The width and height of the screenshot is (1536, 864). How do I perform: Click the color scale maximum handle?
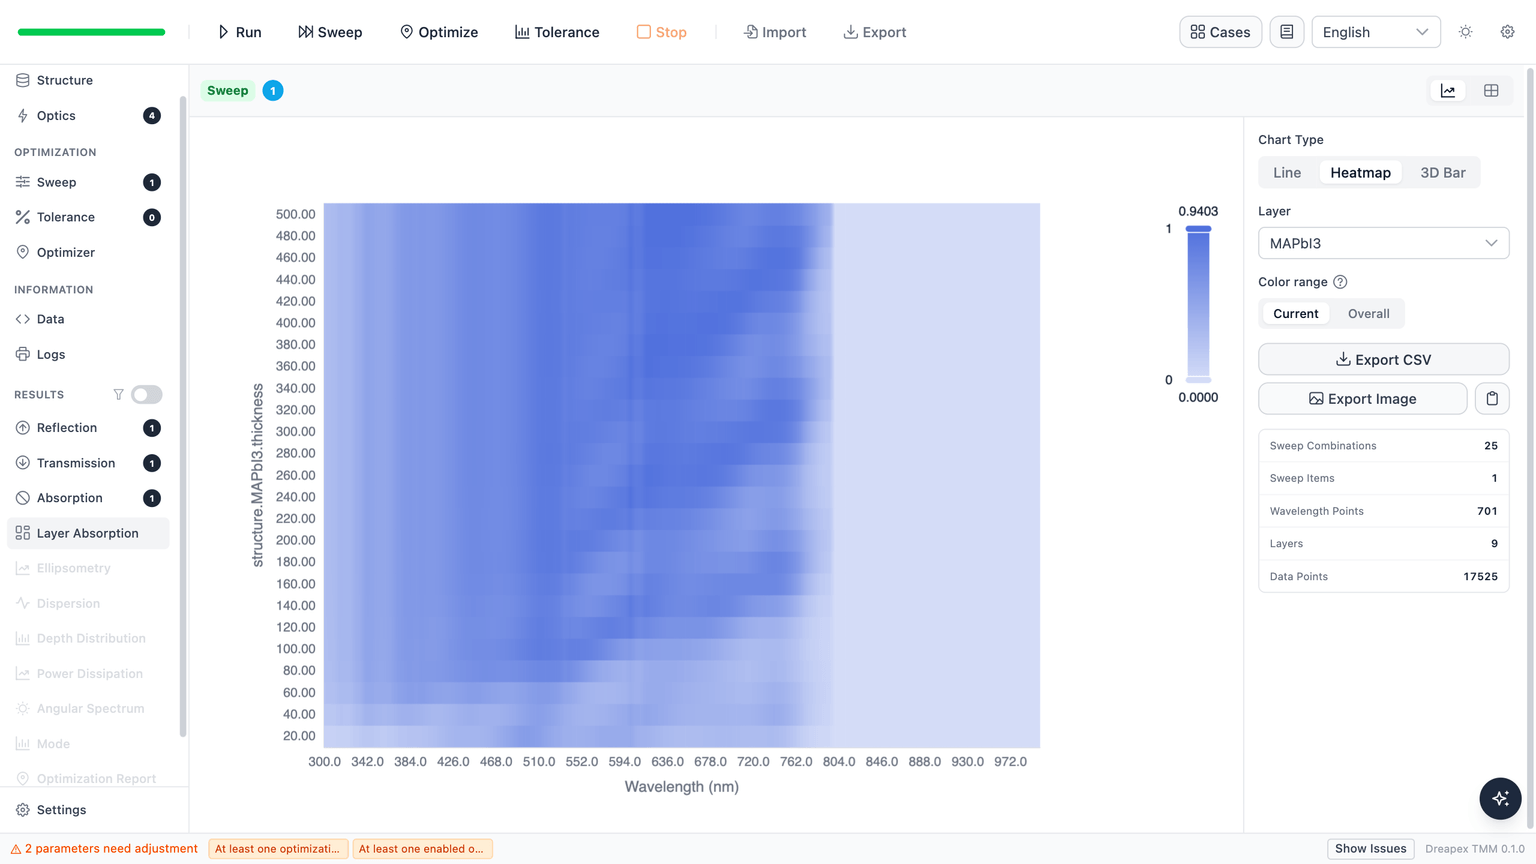coord(1198,229)
